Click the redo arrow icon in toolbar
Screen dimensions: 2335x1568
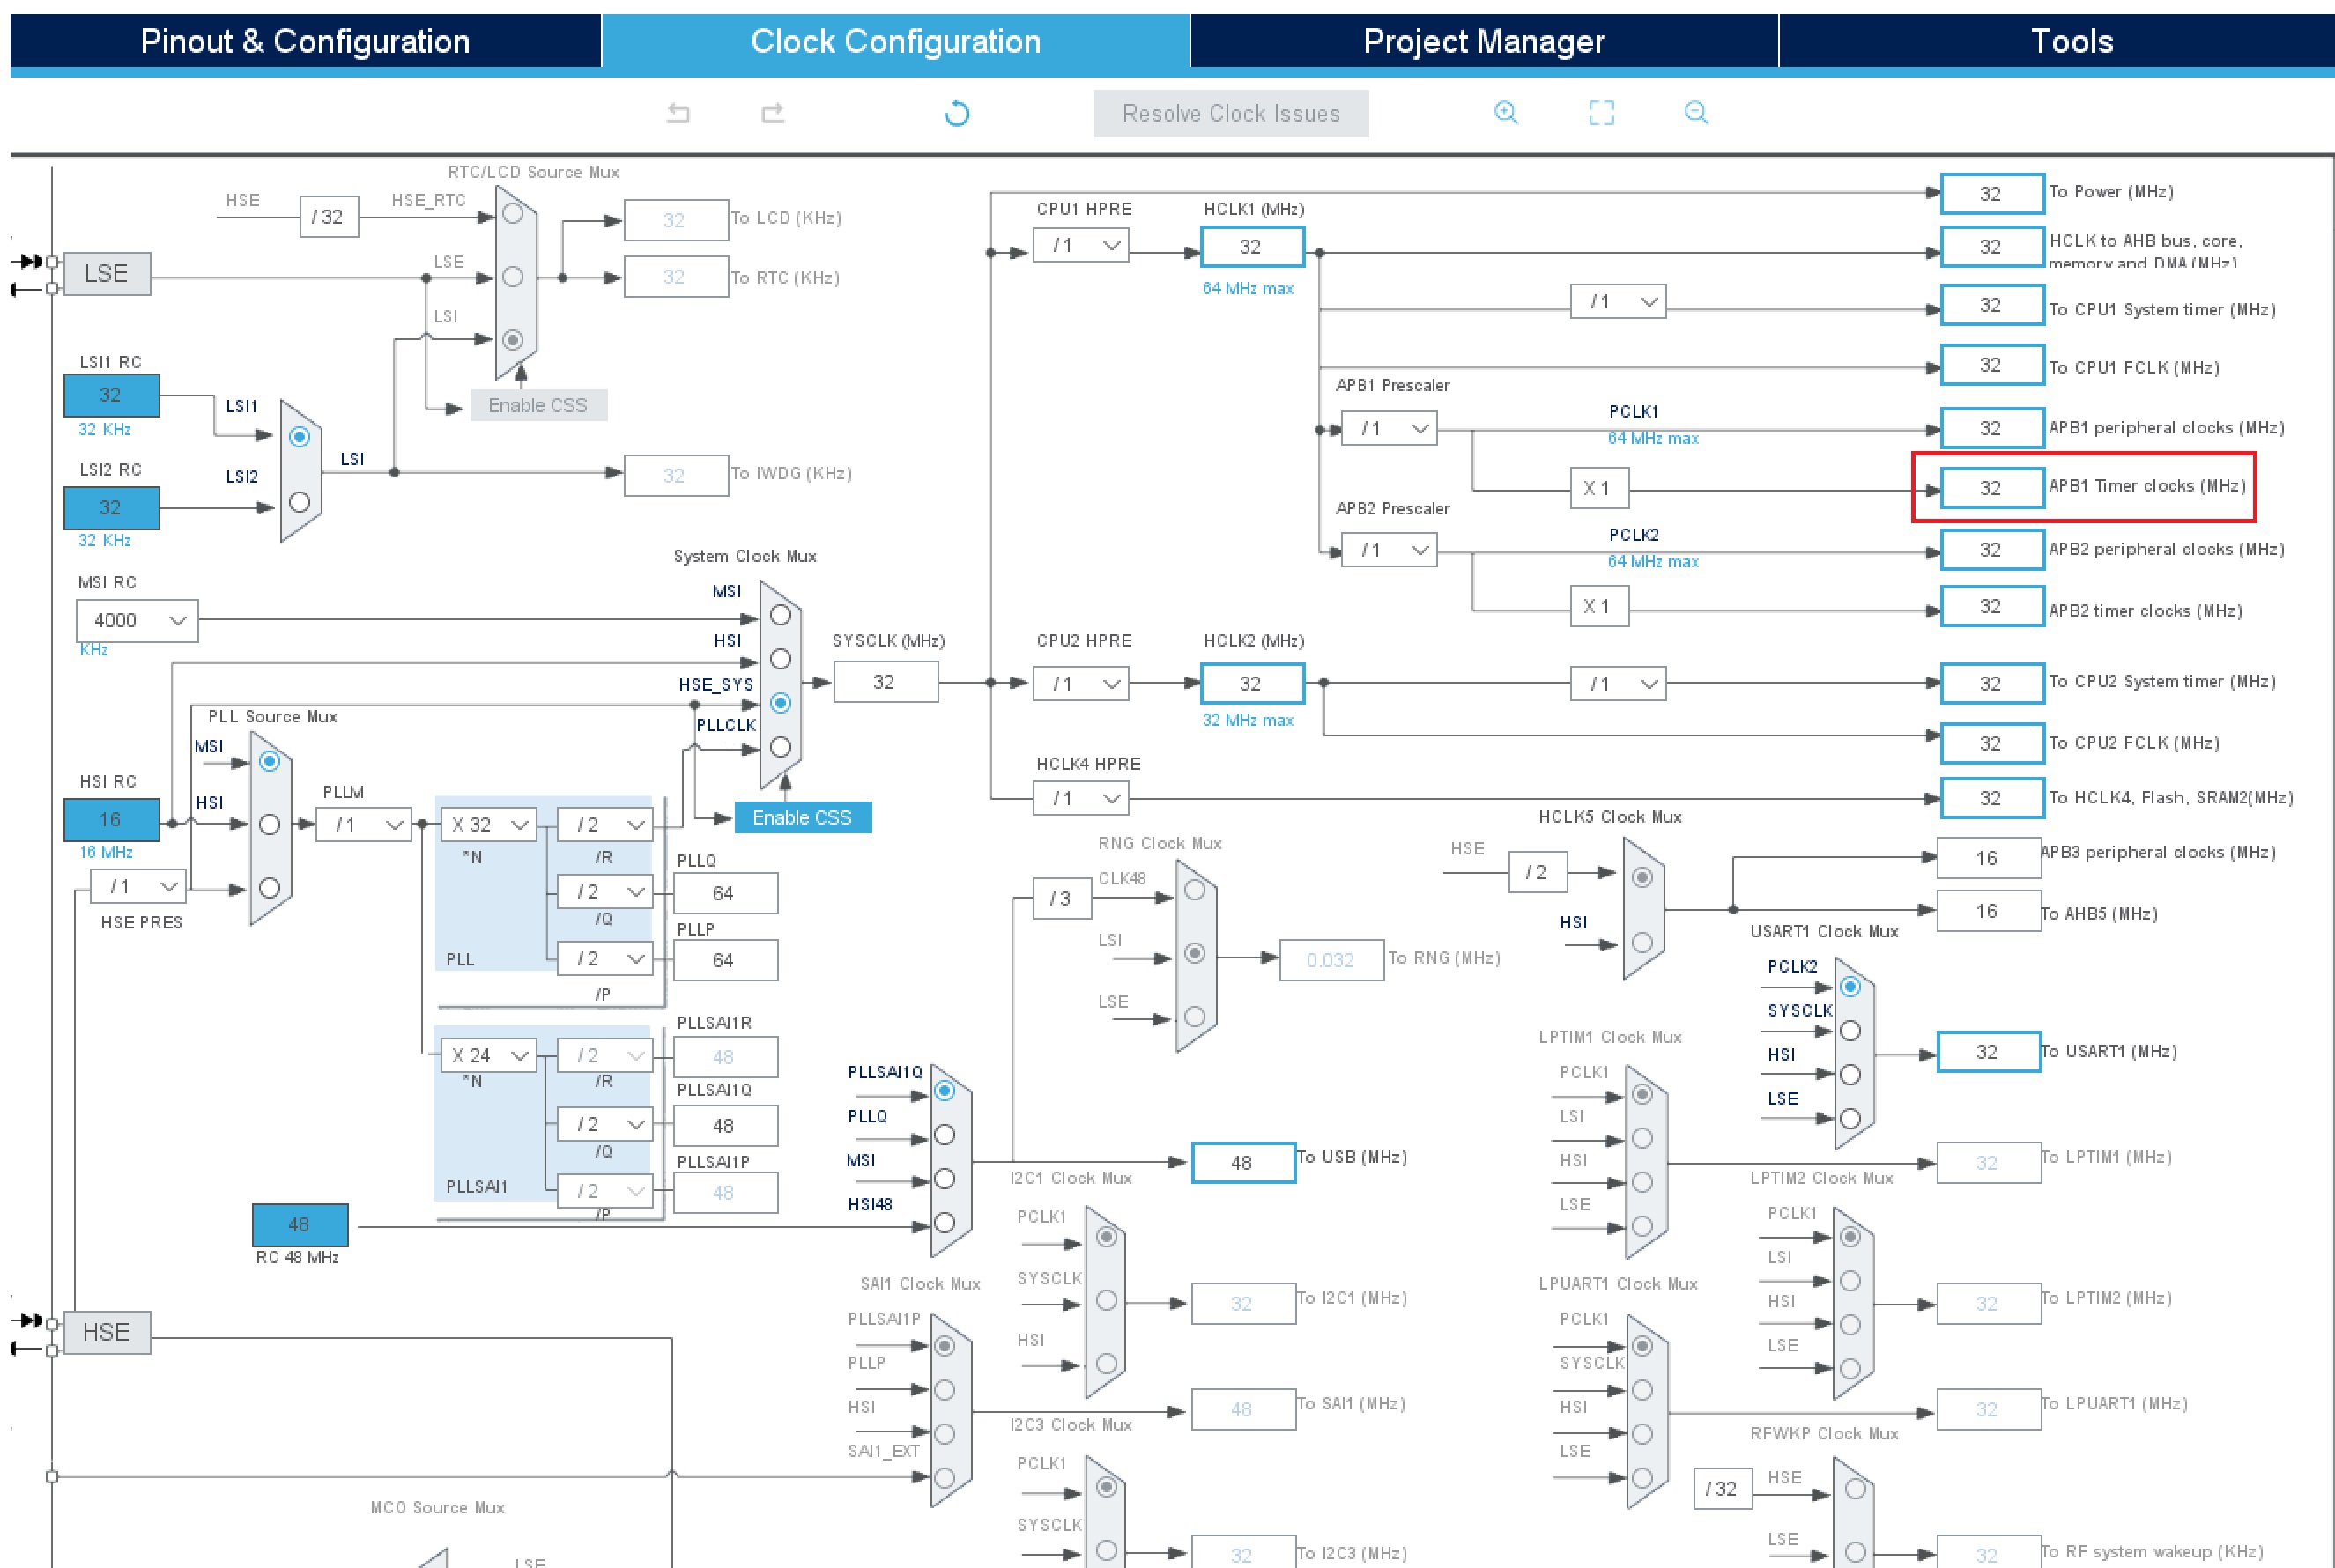click(x=773, y=113)
